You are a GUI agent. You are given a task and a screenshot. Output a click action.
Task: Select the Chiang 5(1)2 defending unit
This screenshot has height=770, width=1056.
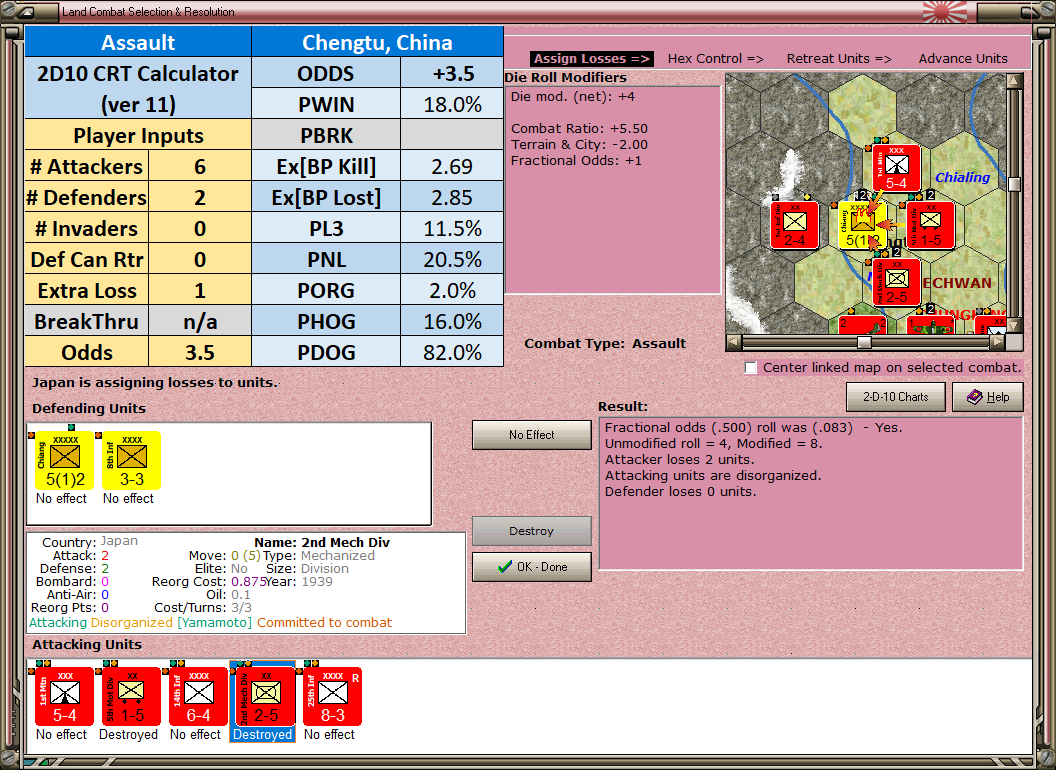(x=64, y=461)
